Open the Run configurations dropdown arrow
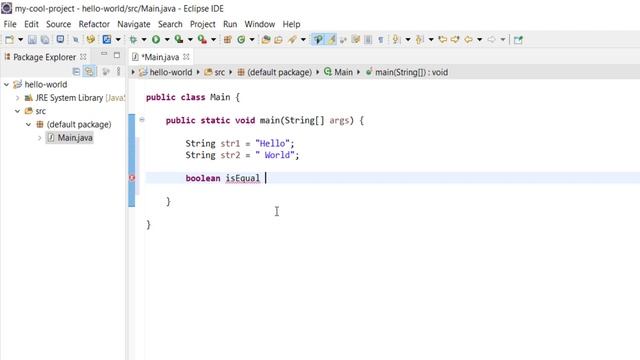 point(167,40)
